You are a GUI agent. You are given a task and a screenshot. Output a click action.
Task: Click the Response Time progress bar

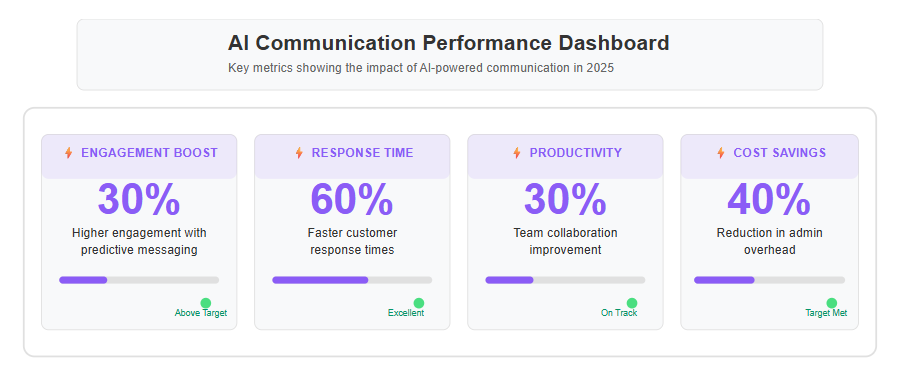coord(352,280)
